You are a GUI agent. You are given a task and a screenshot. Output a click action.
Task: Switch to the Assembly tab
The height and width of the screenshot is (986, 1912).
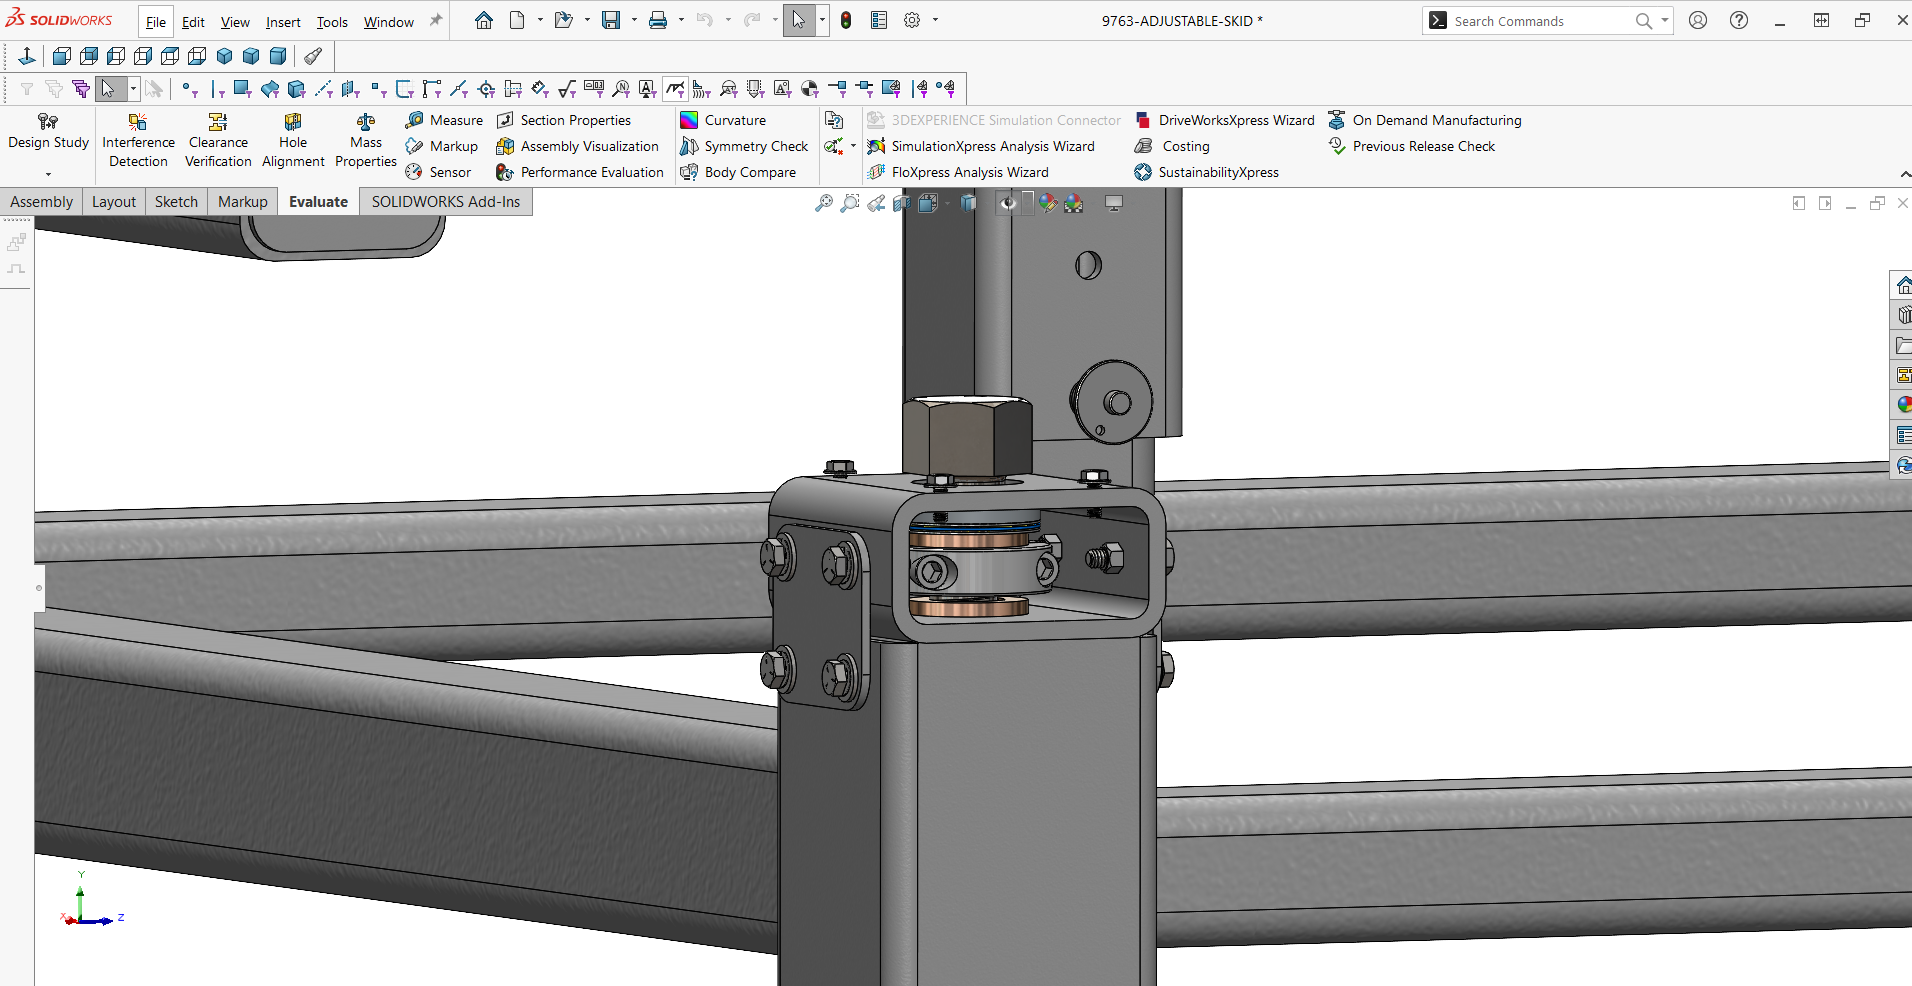click(41, 202)
